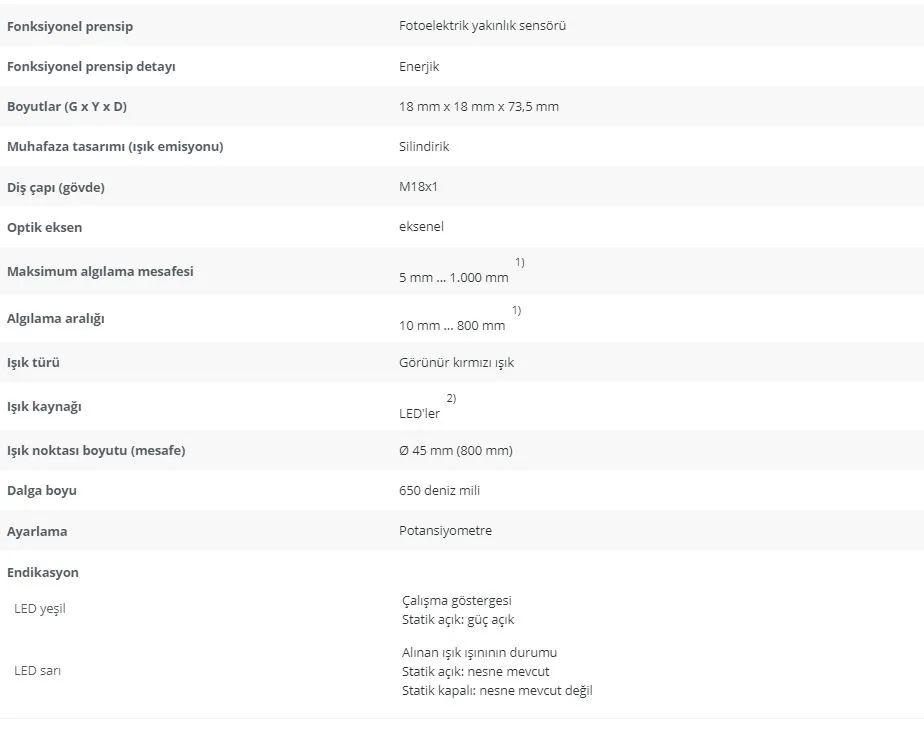924x735 pixels.
Task: Select the 'Ø 45 mm (800 mm)' light spot value
Action: [456, 450]
